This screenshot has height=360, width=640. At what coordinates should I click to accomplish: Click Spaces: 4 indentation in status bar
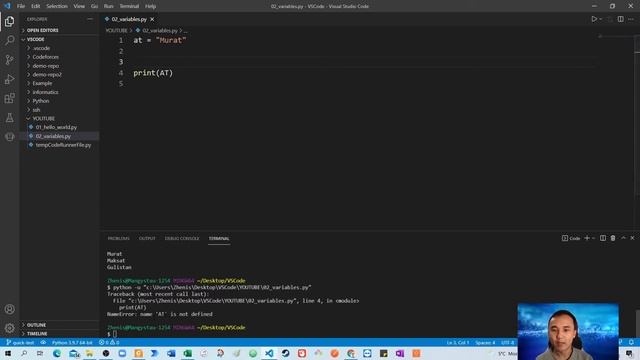pyautogui.click(x=485, y=342)
